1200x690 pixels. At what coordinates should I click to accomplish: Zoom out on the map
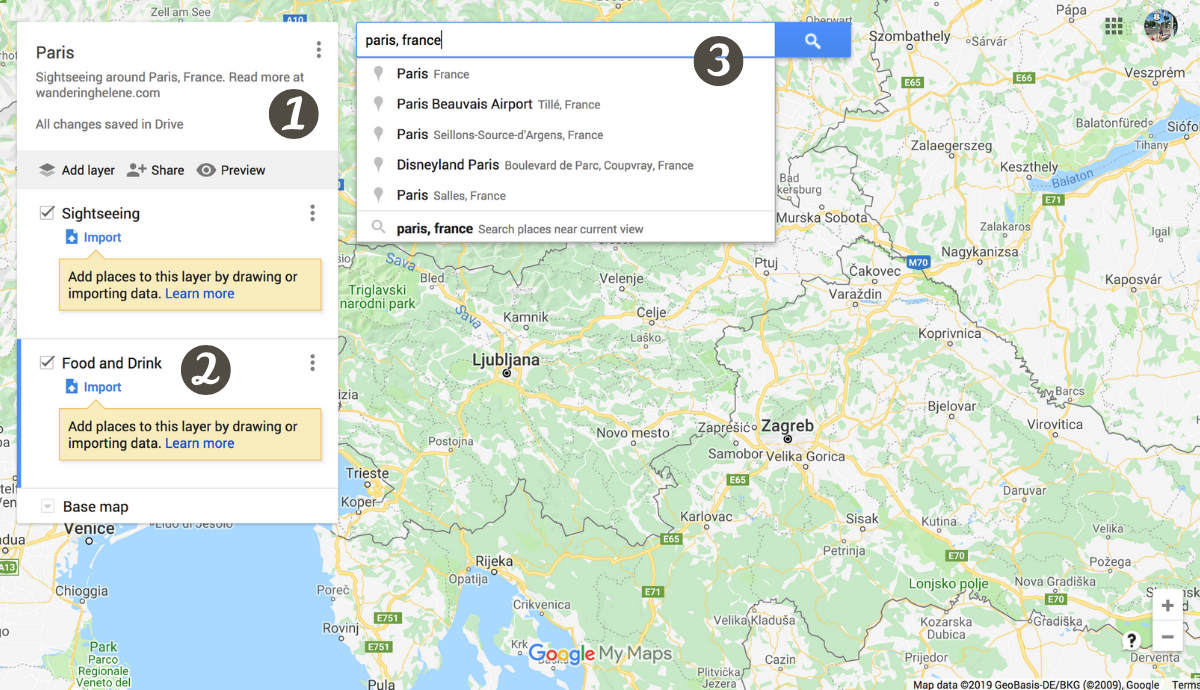(x=1167, y=636)
